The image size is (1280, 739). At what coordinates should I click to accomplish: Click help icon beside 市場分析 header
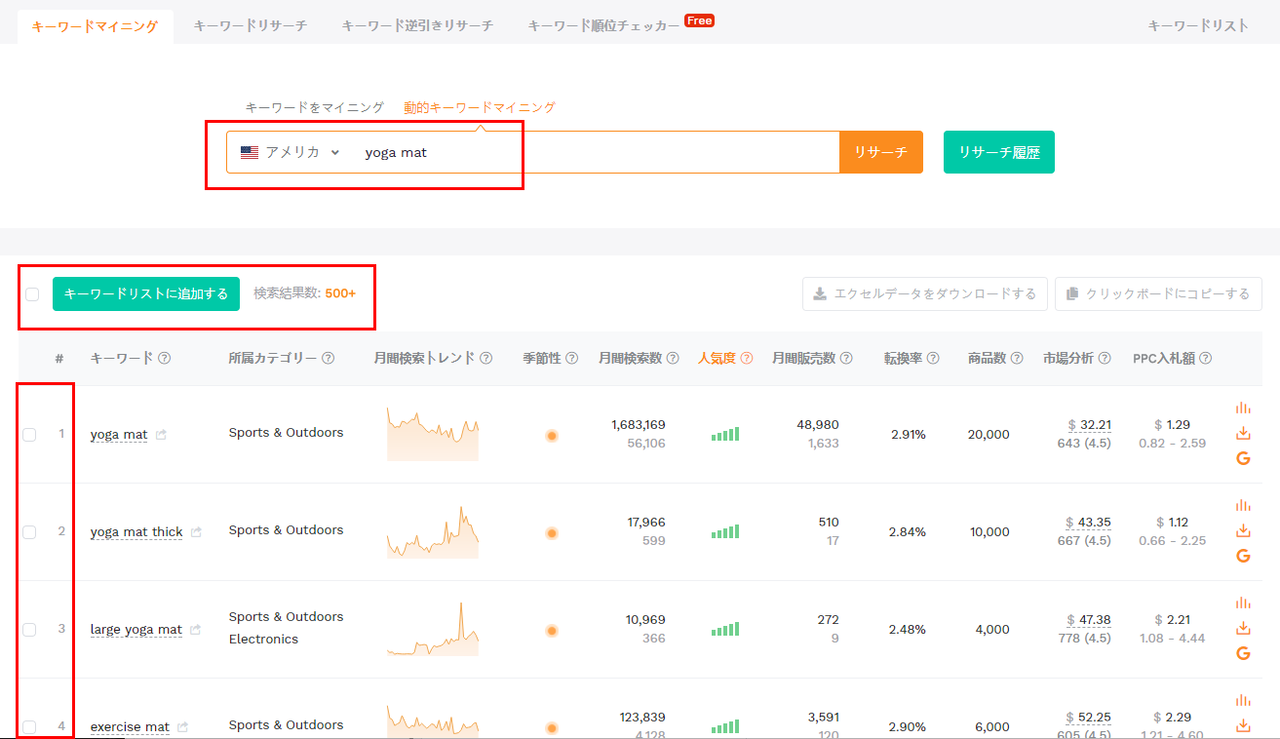coord(1104,358)
